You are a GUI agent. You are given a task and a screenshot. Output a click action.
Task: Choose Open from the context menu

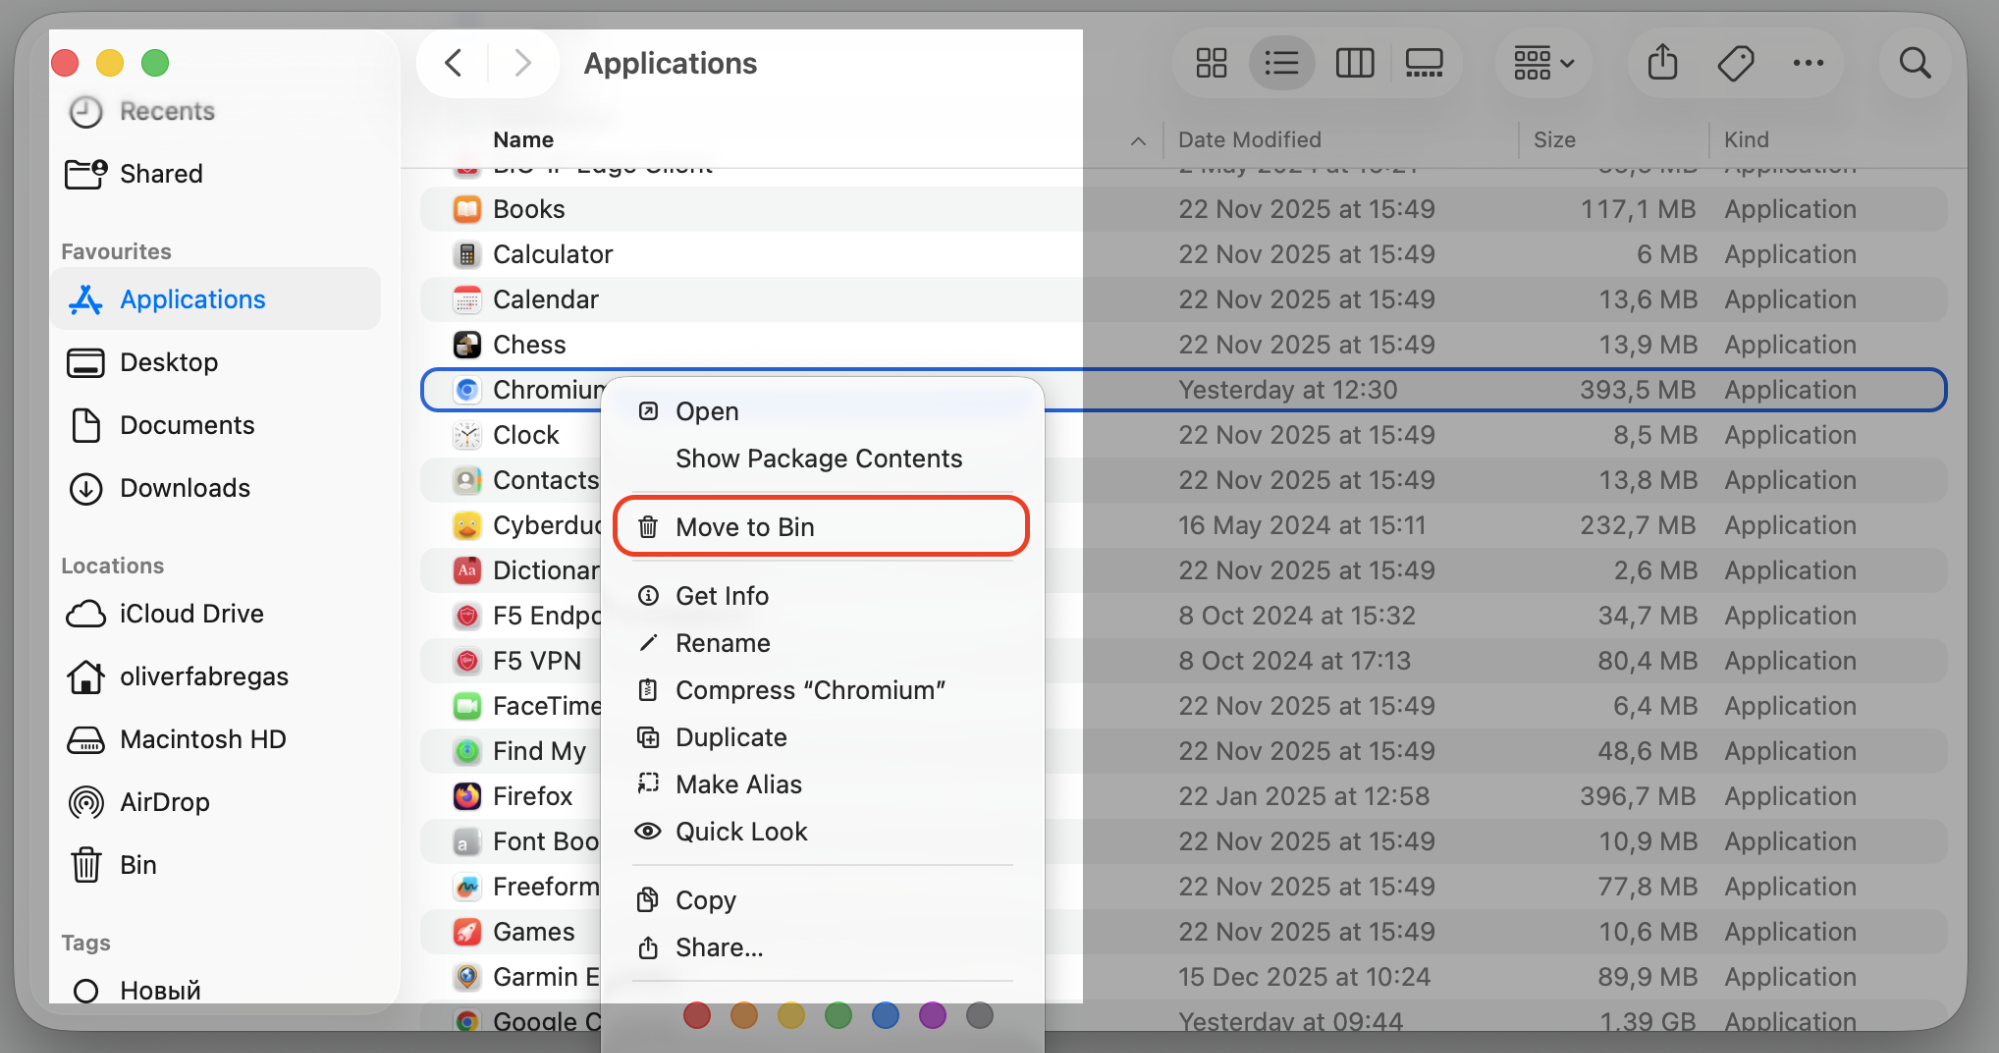click(822, 411)
